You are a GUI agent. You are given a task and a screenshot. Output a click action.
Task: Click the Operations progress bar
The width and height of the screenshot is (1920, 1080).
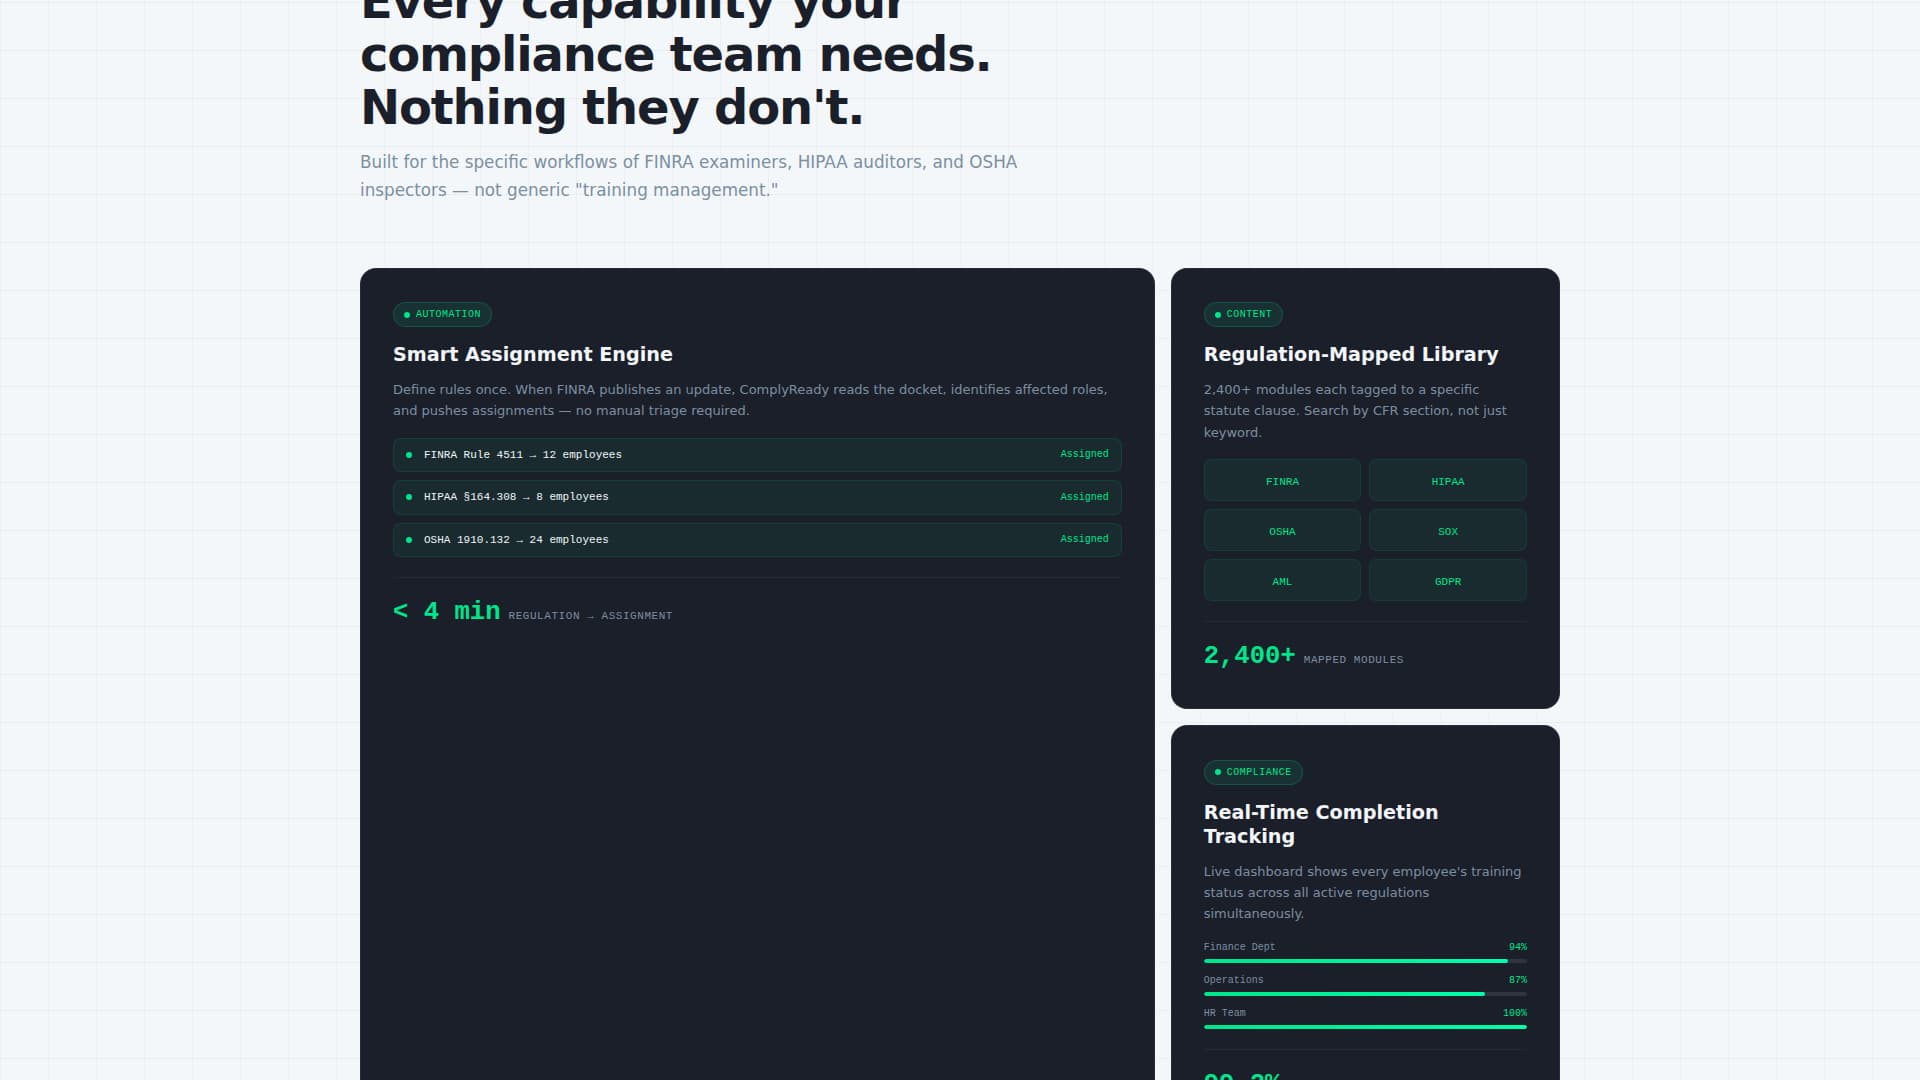click(x=1365, y=994)
